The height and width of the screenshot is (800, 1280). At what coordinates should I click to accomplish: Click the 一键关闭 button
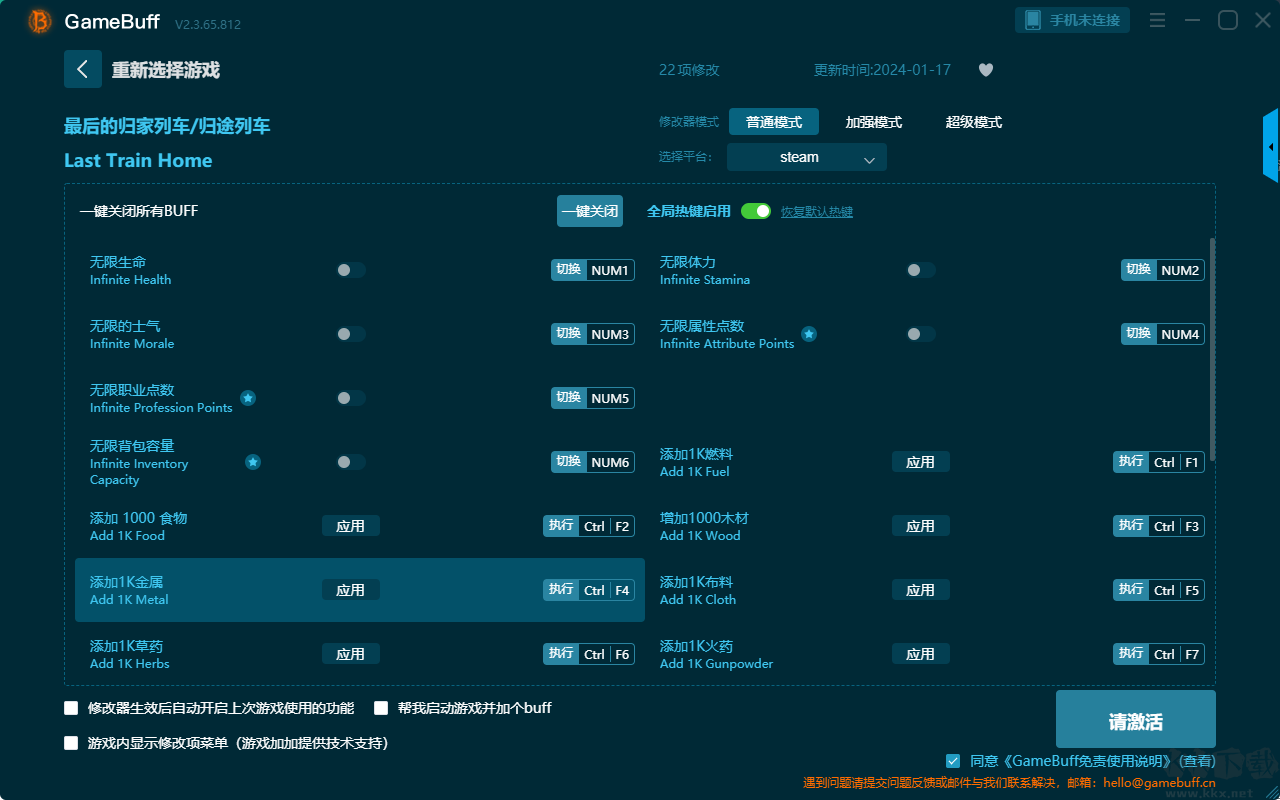pyautogui.click(x=590, y=211)
